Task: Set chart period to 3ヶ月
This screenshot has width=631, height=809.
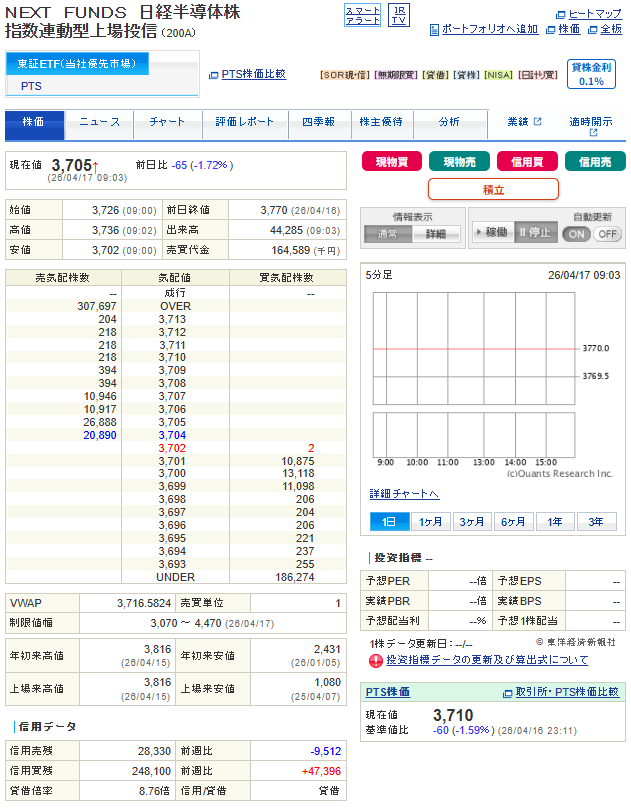Action: click(x=472, y=522)
